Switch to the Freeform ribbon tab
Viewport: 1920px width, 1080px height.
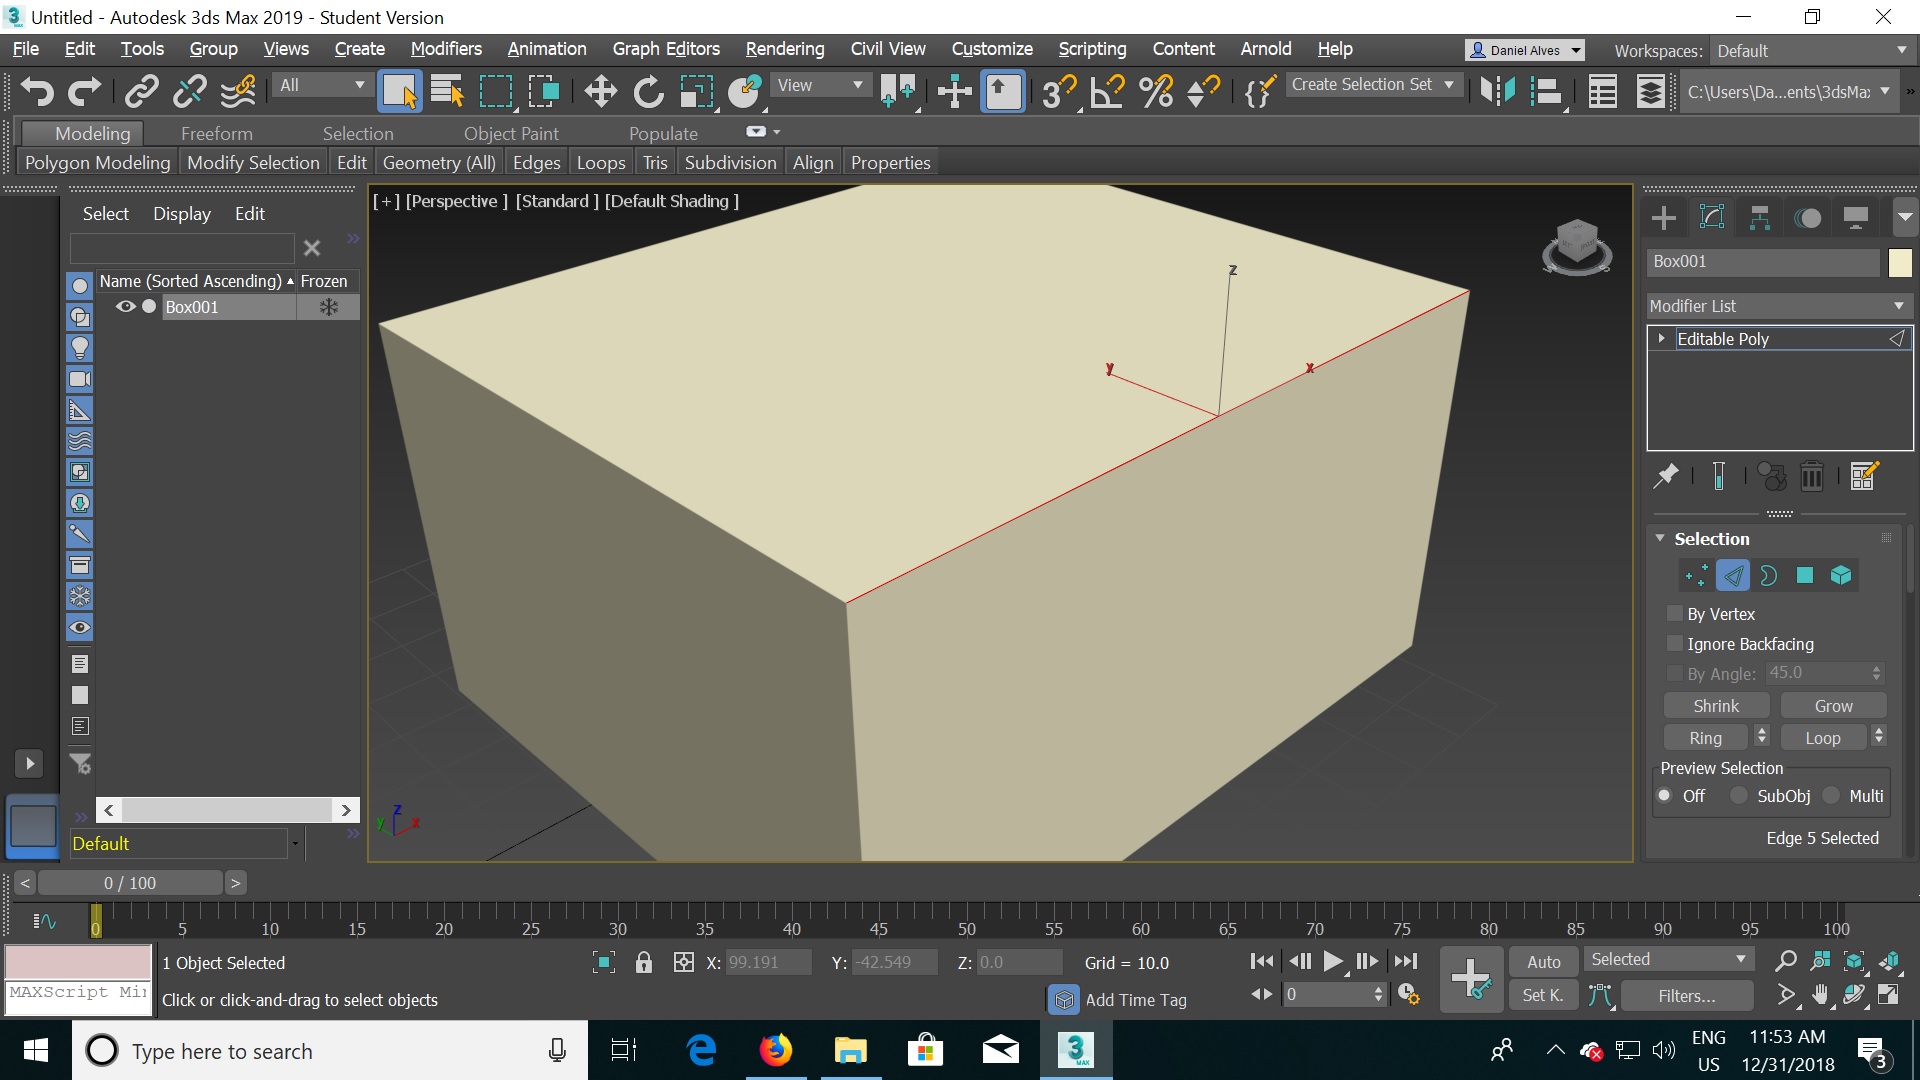[217, 133]
